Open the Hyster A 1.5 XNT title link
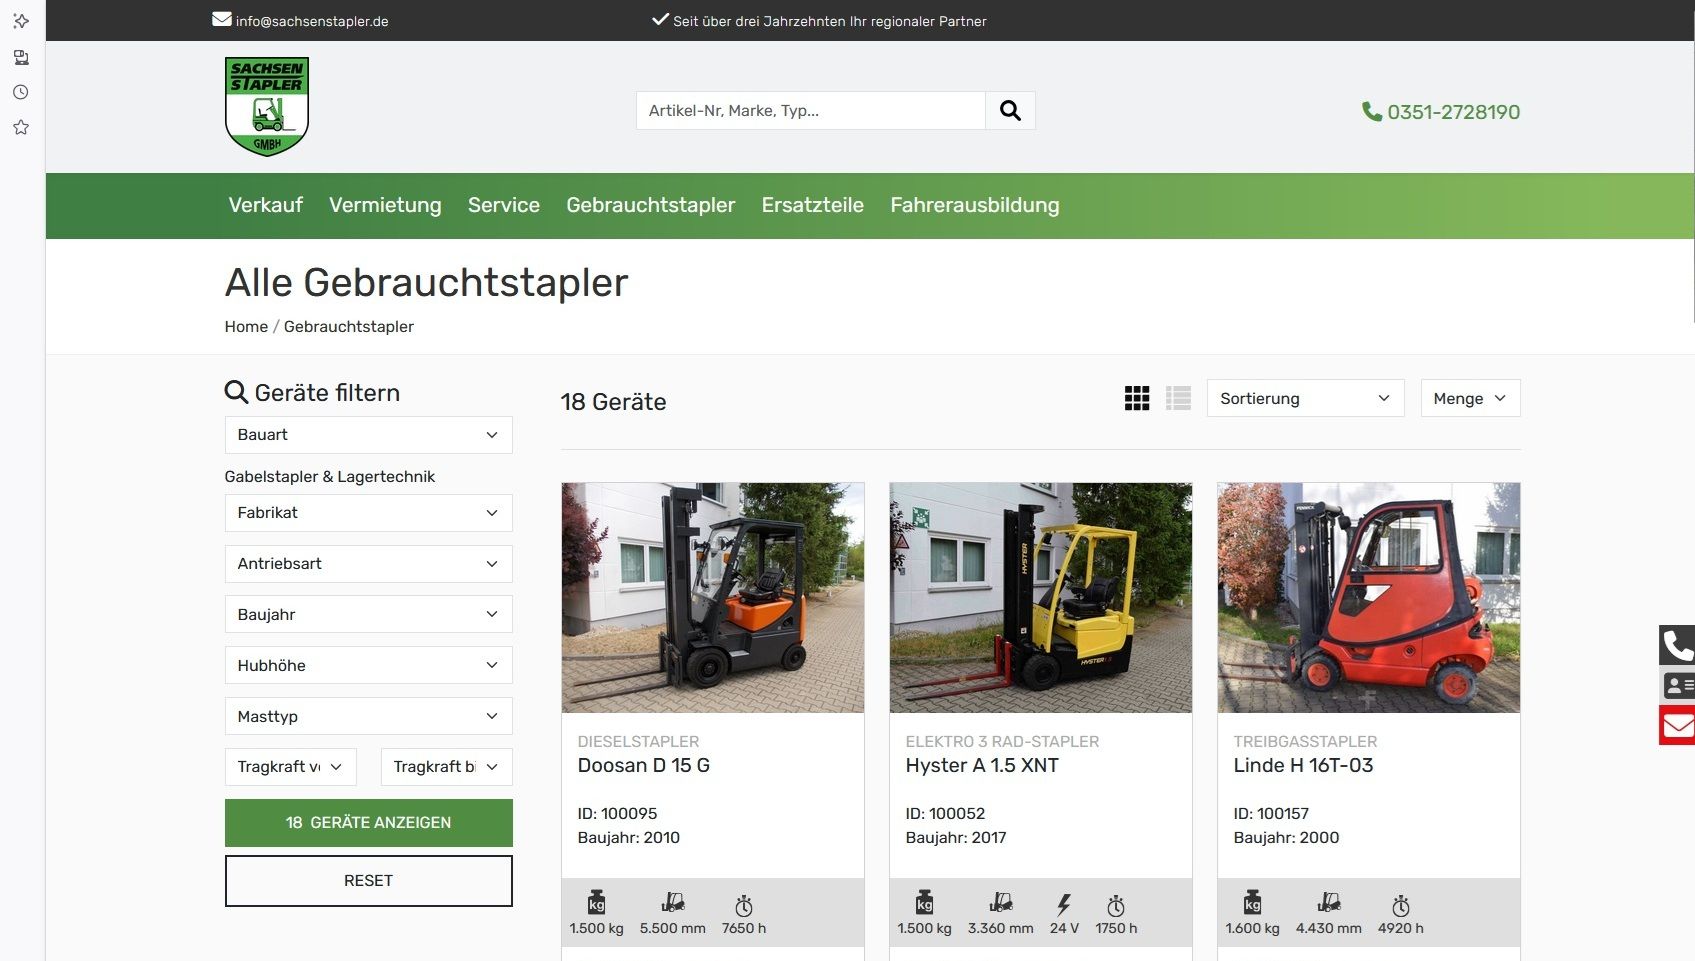Viewport: 1695px width, 961px height. [x=982, y=765]
